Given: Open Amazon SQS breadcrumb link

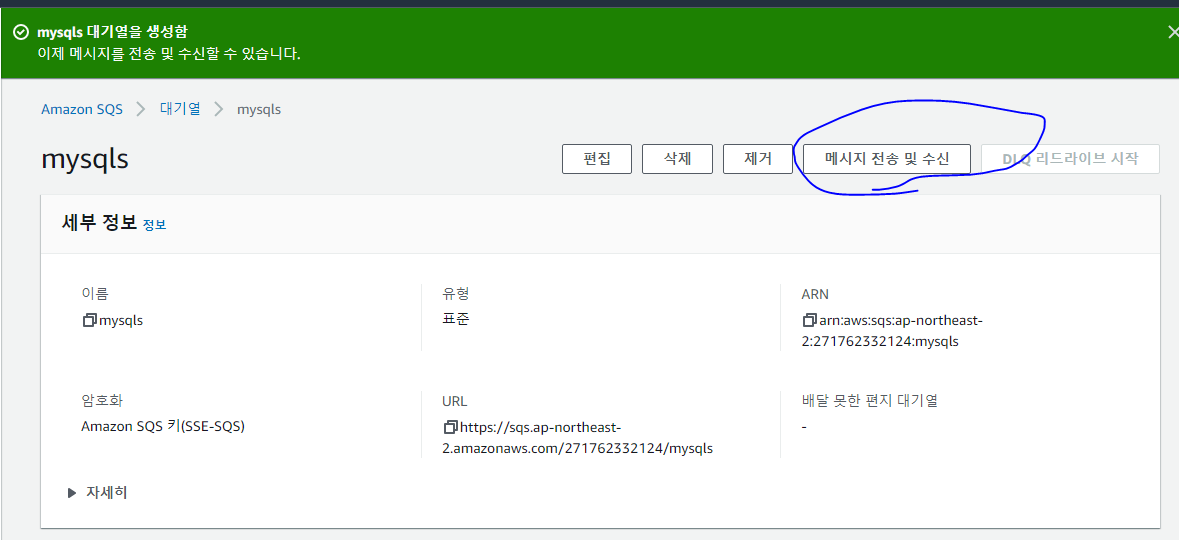Looking at the screenshot, I should coord(82,109).
